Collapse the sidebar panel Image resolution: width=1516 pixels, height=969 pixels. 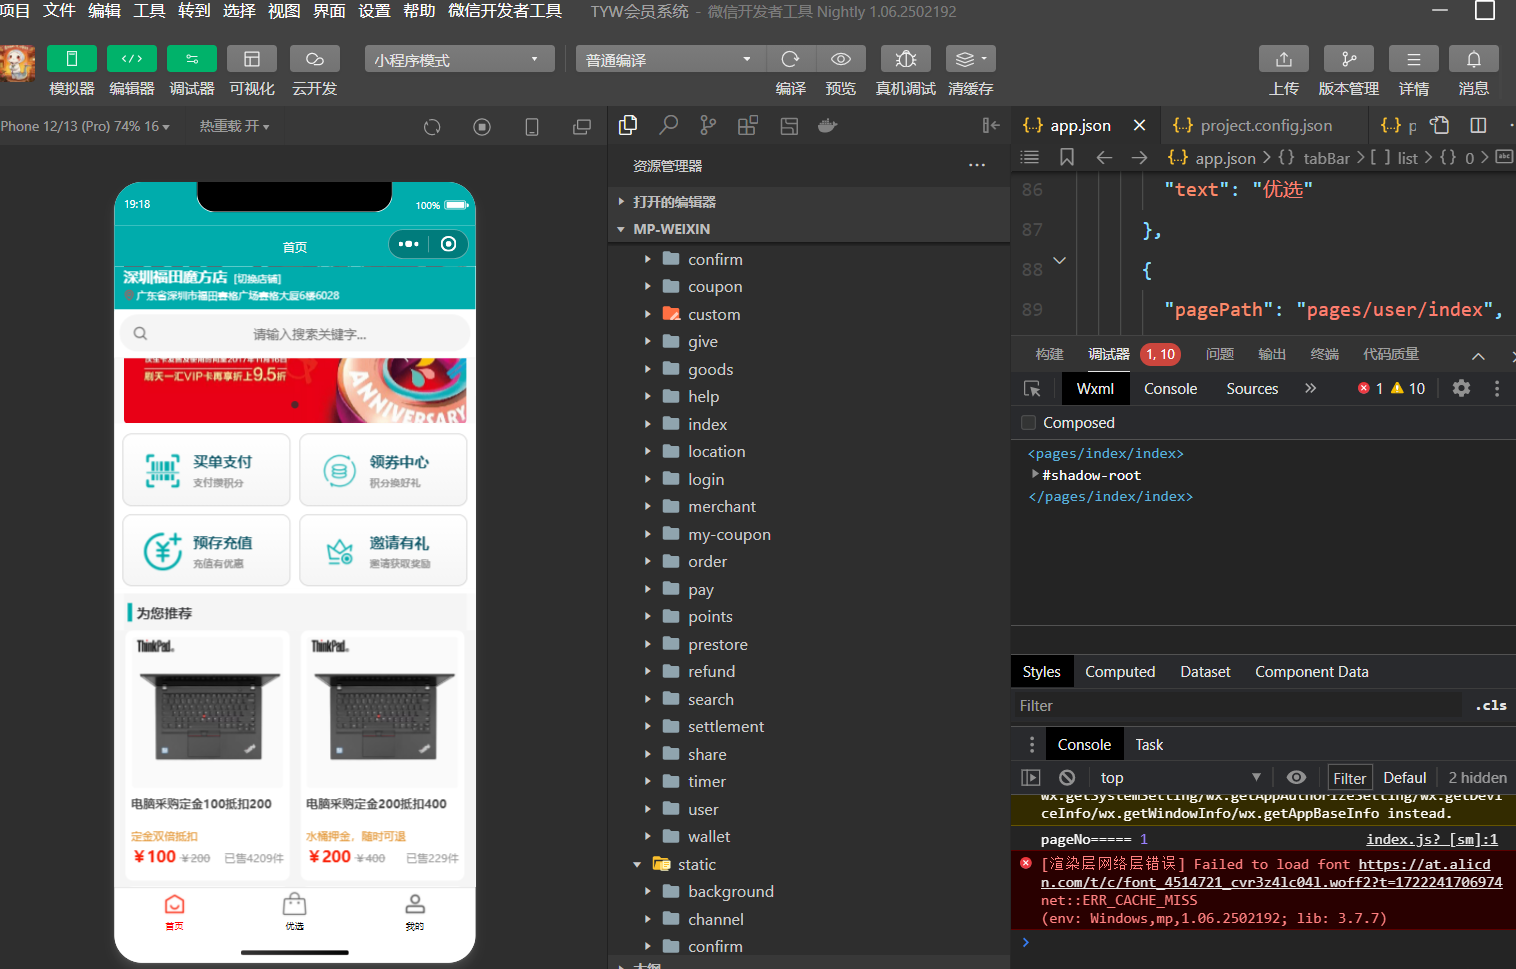pos(991,125)
